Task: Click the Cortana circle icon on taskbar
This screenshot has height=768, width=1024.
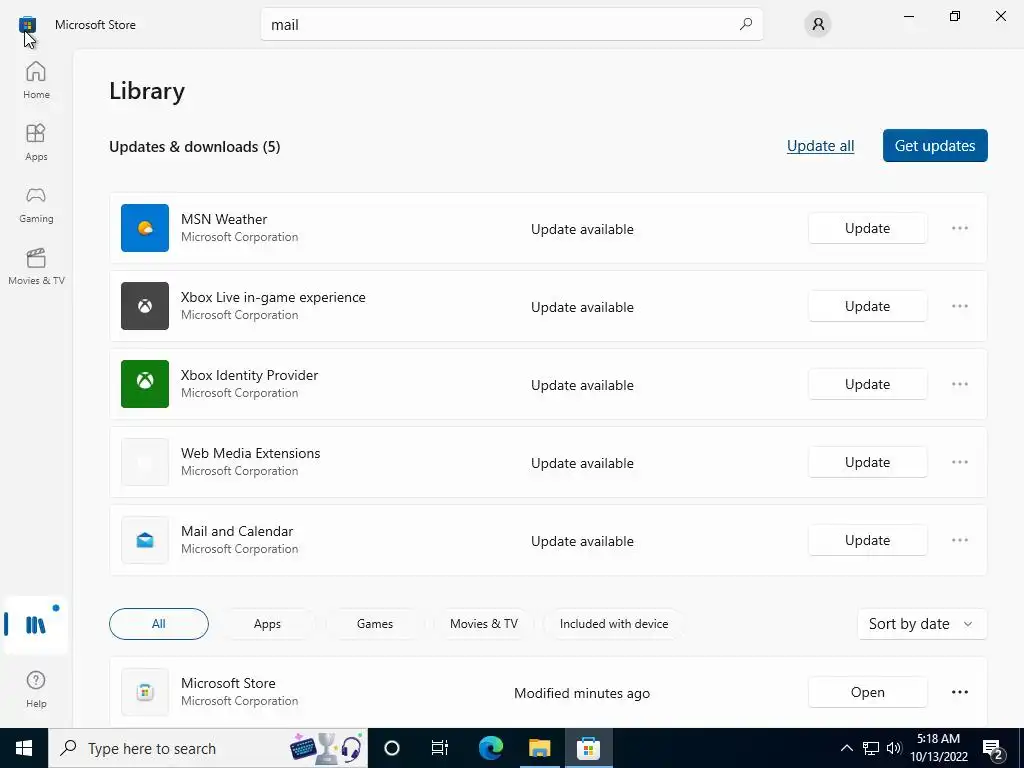Action: point(392,748)
